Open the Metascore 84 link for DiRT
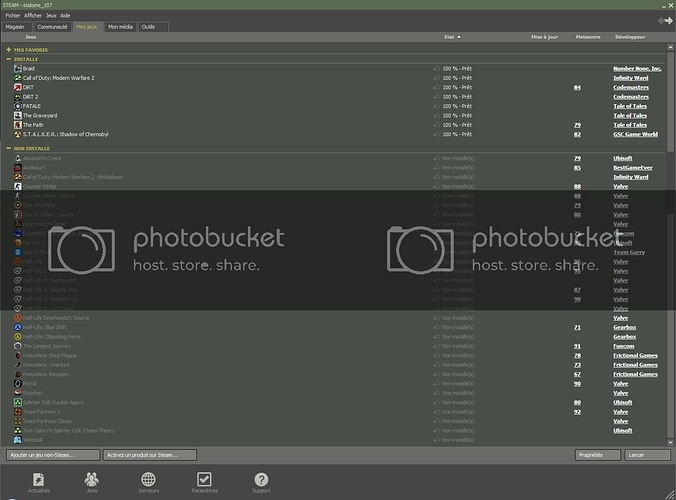676x500 pixels. (577, 88)
